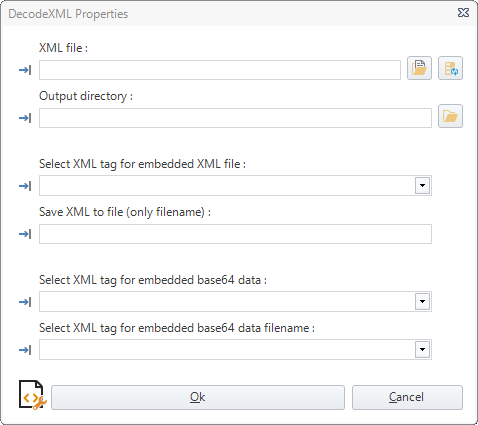Expand the base64 data filename tag dropdown
Screen dimensions: 478x425
click(x=422, y=349)
